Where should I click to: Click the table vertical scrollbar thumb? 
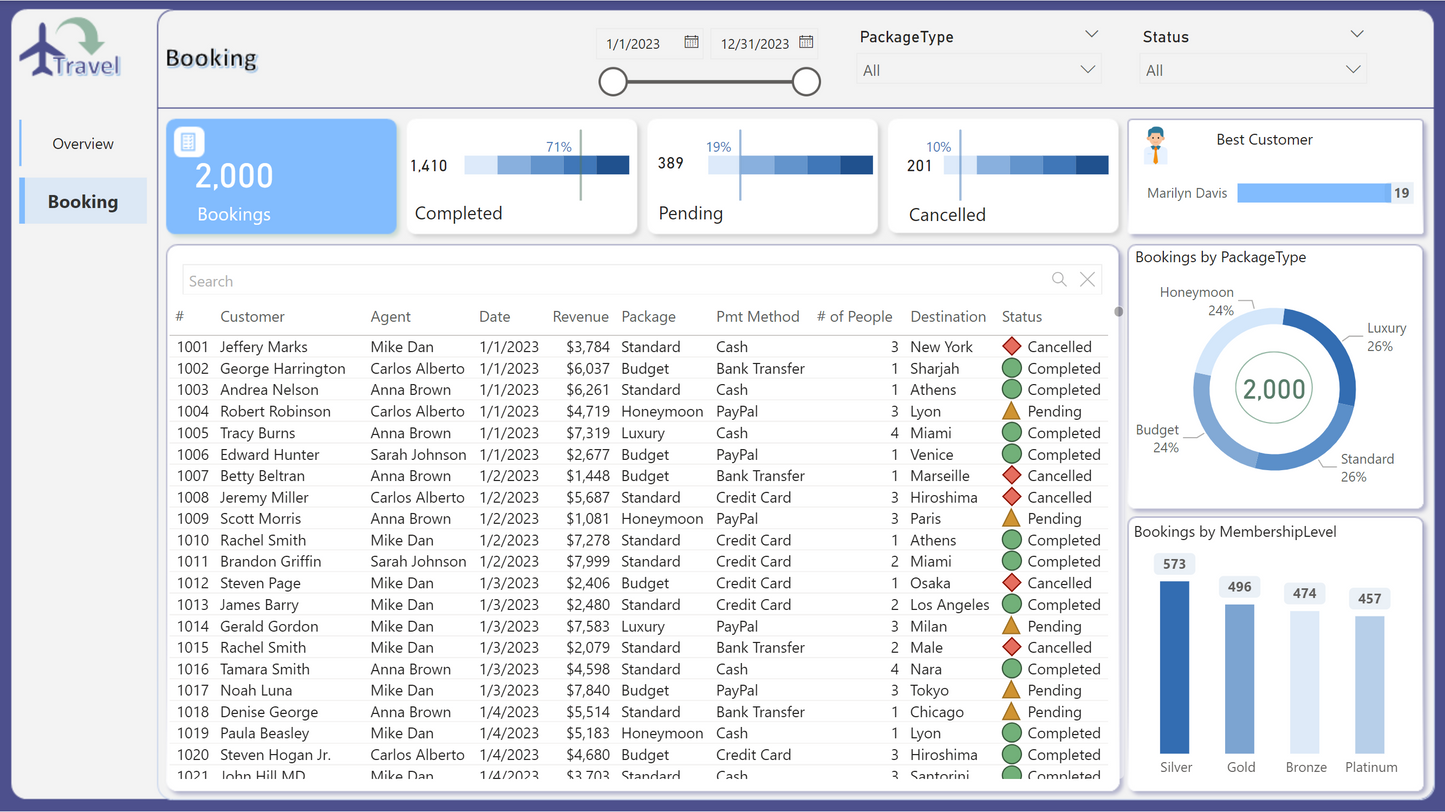pos(1118,311)
